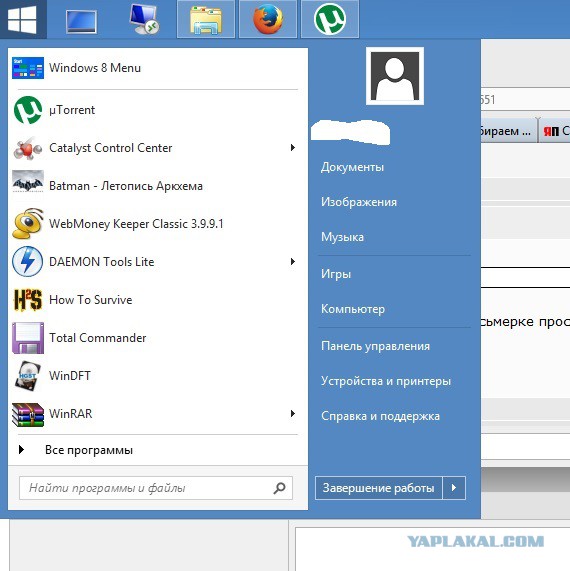570x571 pixels.
Task: Click Catalyst Control Center label
Action: coord(110,148)
